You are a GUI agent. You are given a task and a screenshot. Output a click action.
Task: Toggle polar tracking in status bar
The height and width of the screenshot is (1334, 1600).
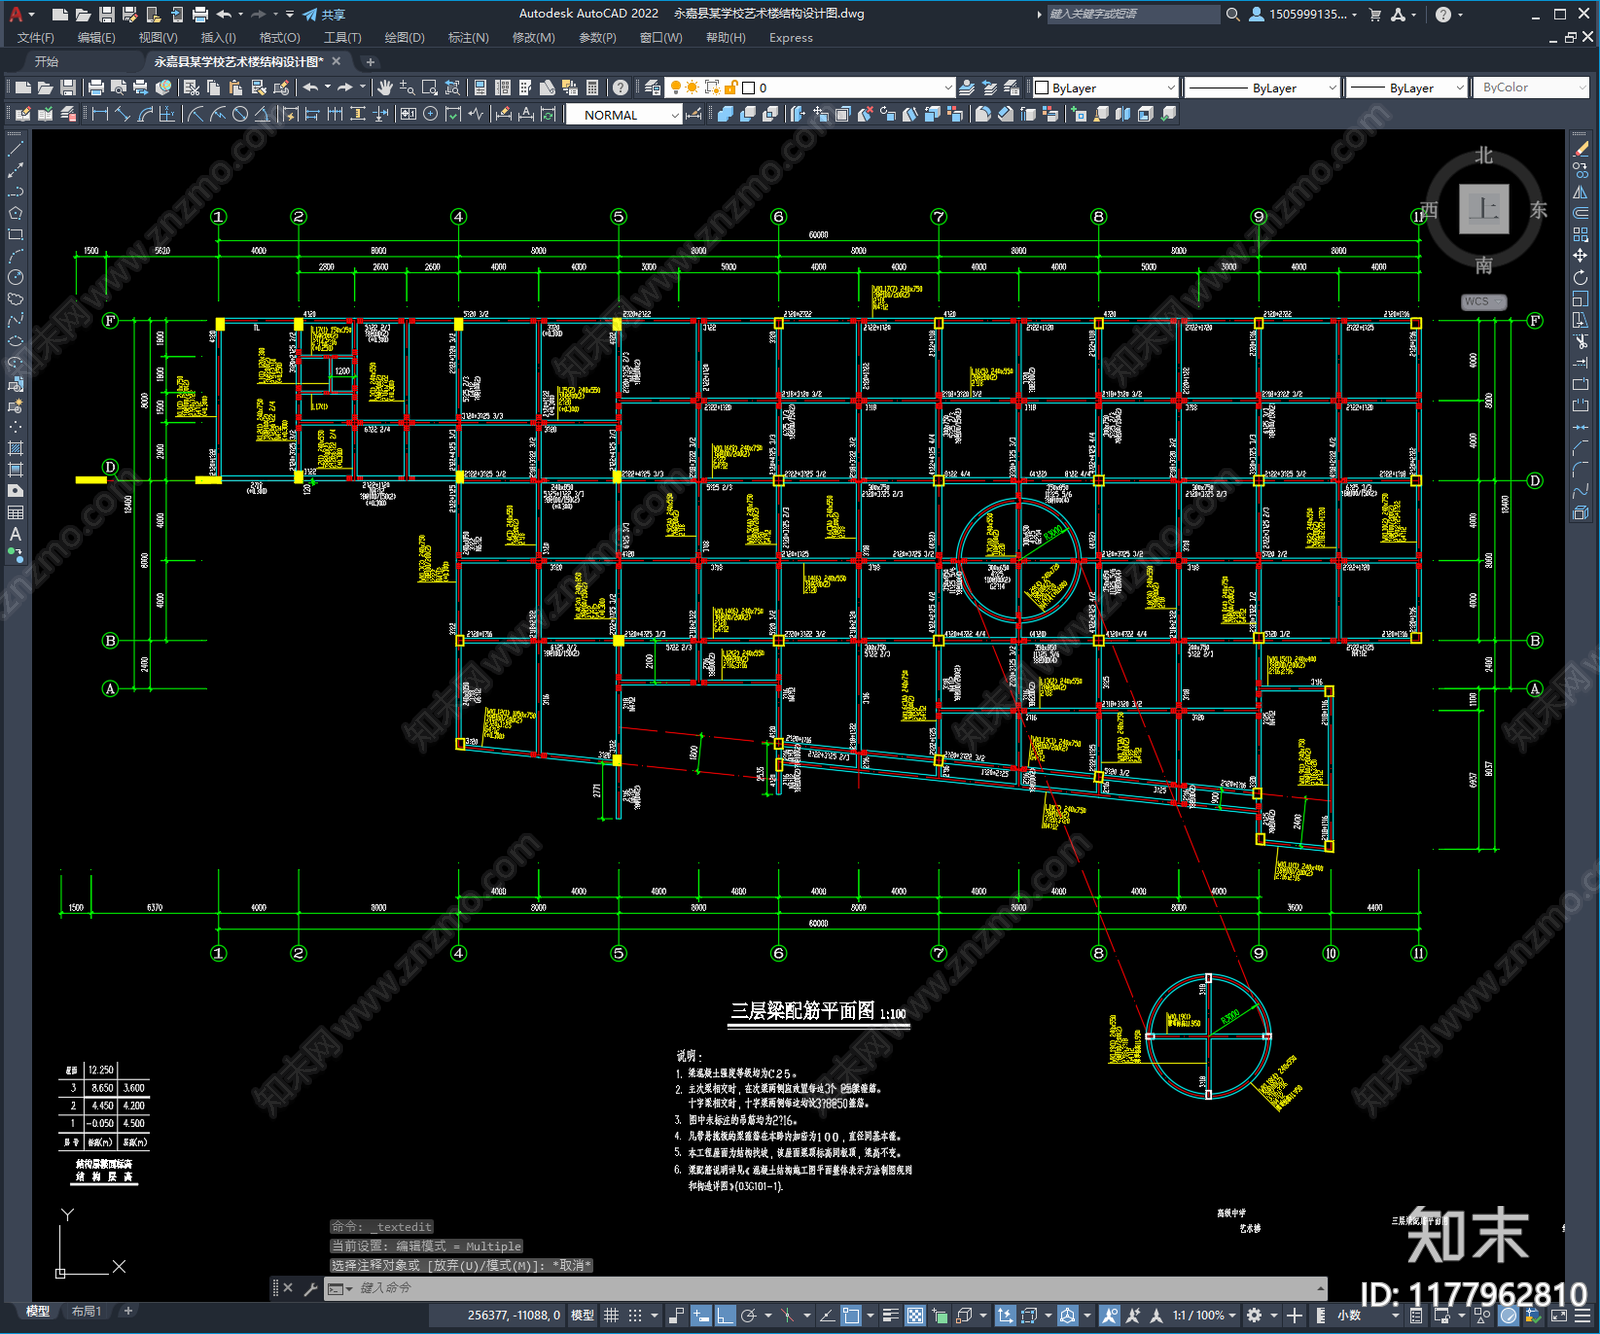tap(748, 1315)
